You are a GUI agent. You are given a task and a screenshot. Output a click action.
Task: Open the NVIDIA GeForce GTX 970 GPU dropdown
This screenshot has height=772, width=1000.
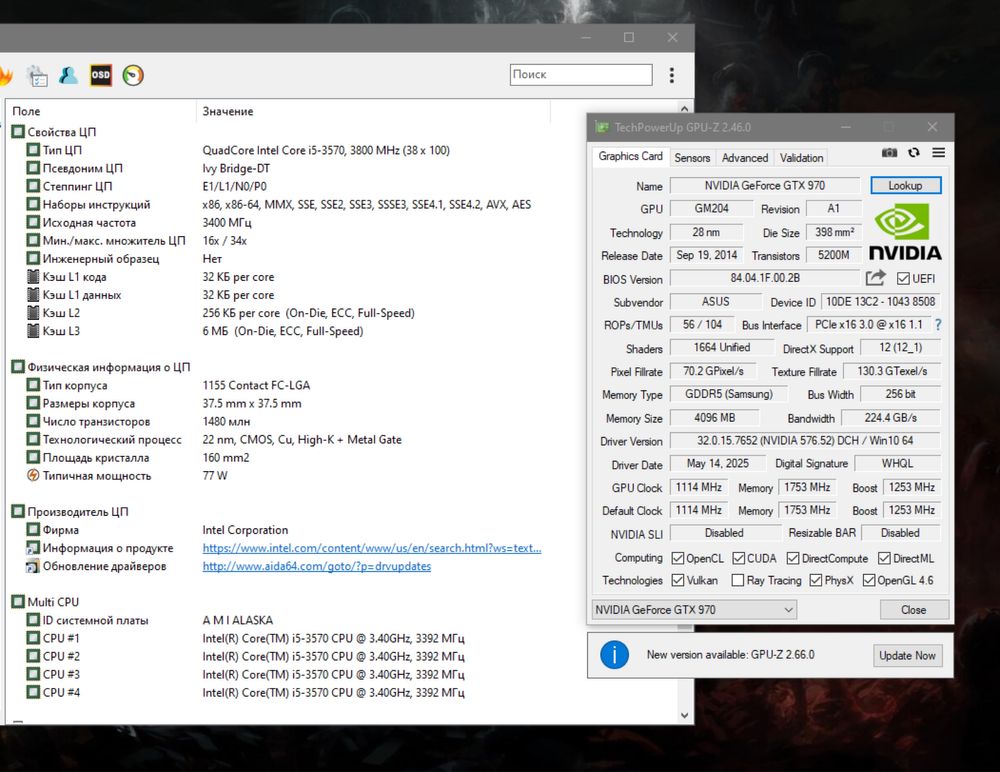pos(694,609)
